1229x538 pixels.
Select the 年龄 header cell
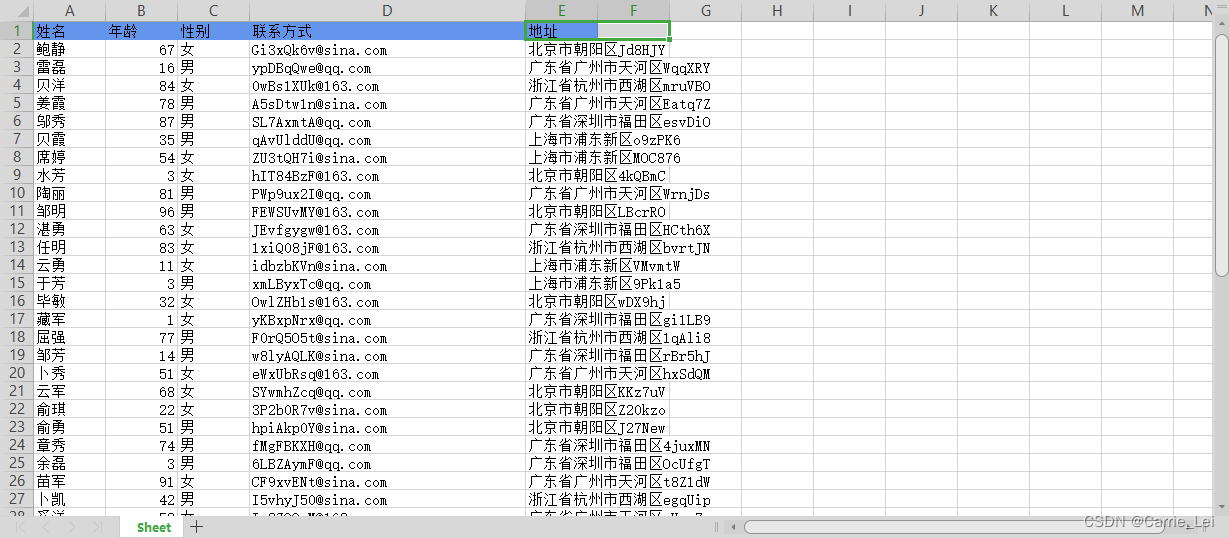click(x=141, y=31)
